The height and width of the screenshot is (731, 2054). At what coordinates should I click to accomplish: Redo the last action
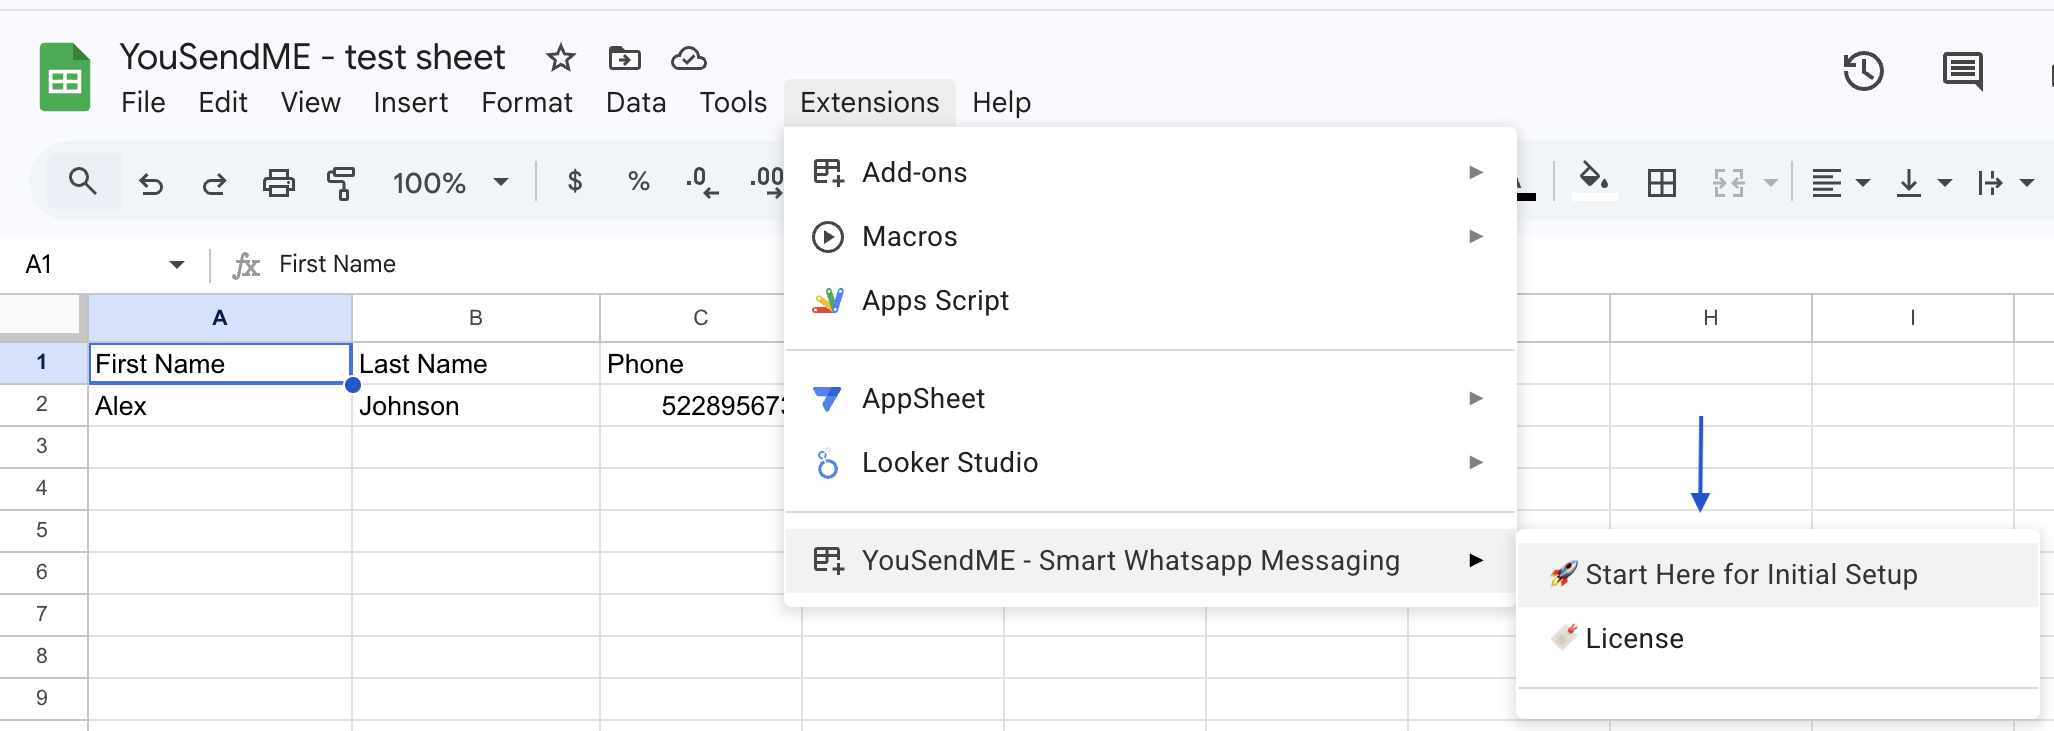pyautogui.click(x=214, y=183)
